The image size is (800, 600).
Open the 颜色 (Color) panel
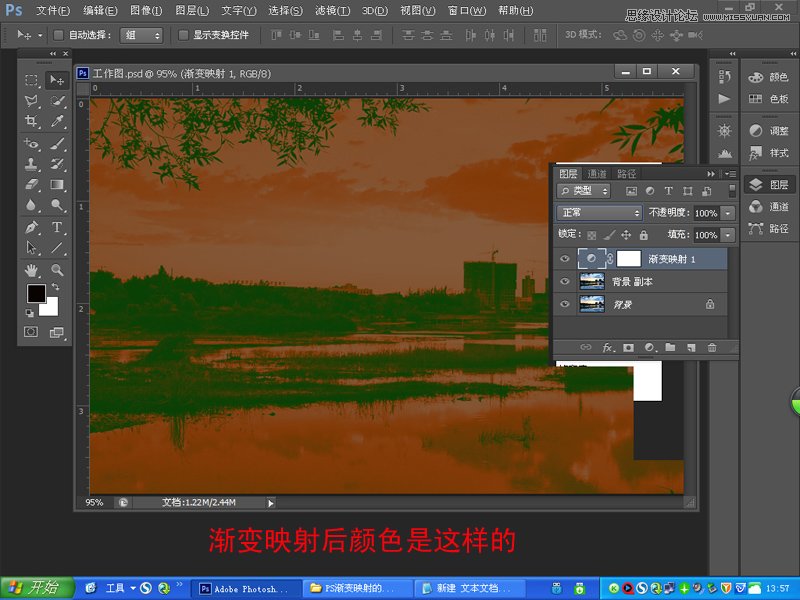pos(772,77)
